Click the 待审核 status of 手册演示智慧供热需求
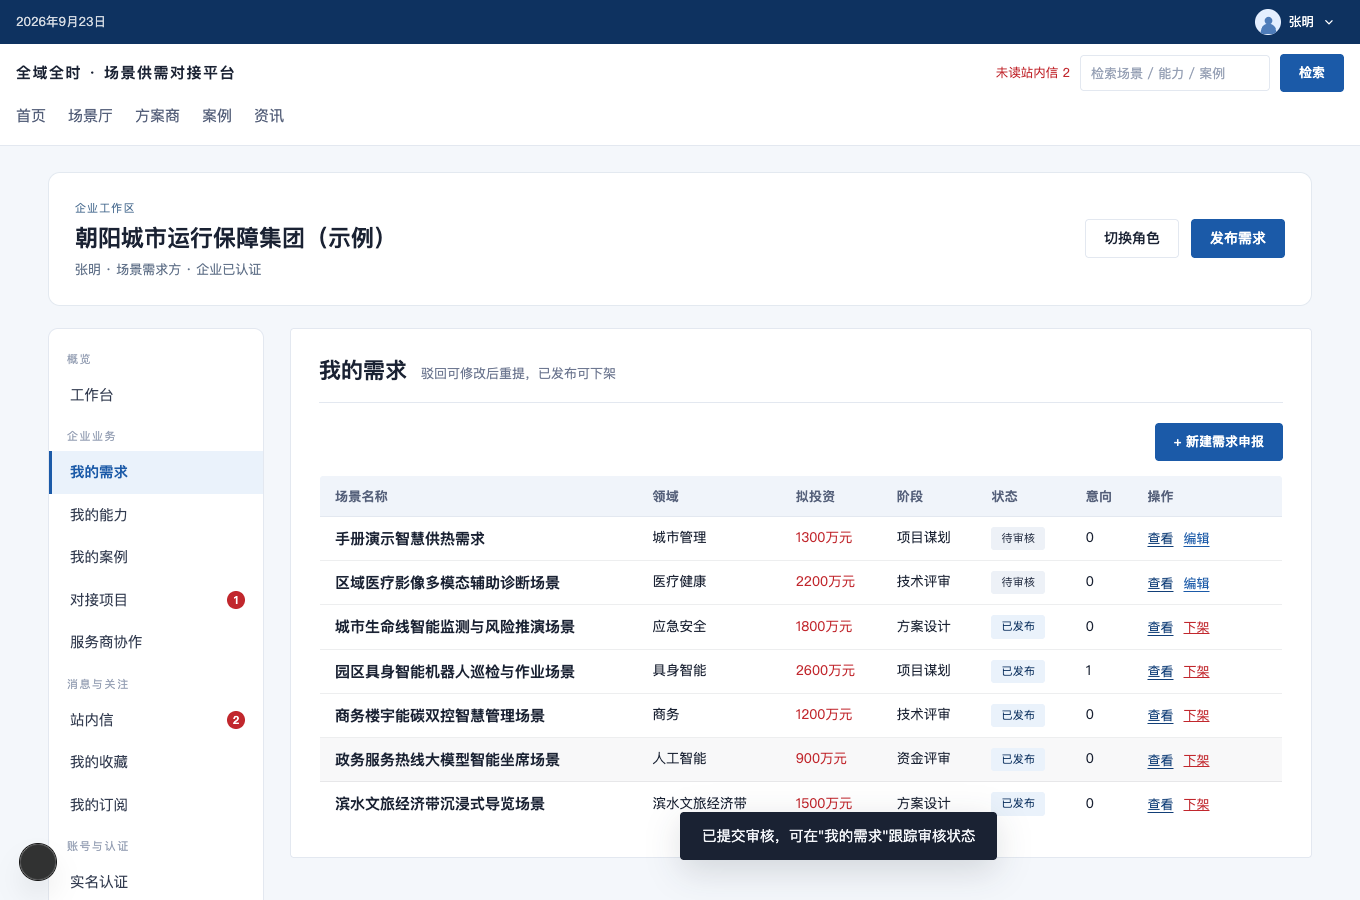This screenshot has height=900, width=1360. (x=1018, y=538)
